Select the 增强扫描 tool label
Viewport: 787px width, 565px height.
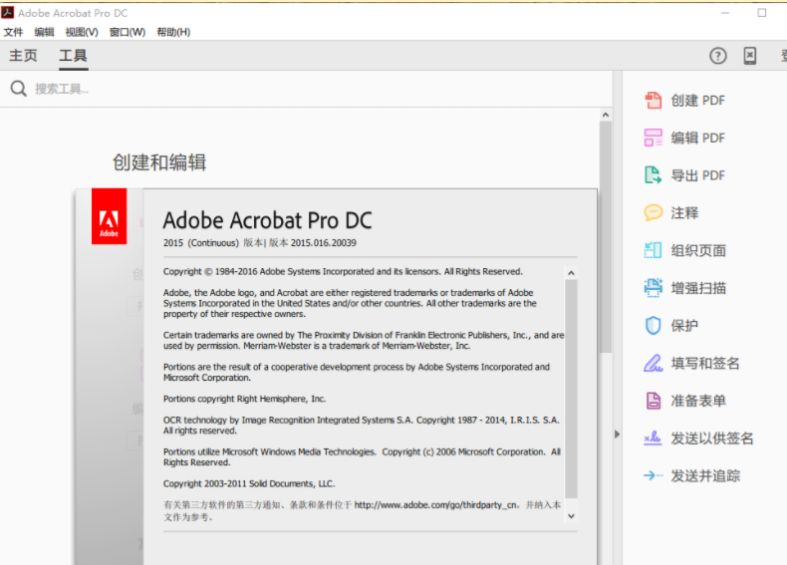(699, 288)
